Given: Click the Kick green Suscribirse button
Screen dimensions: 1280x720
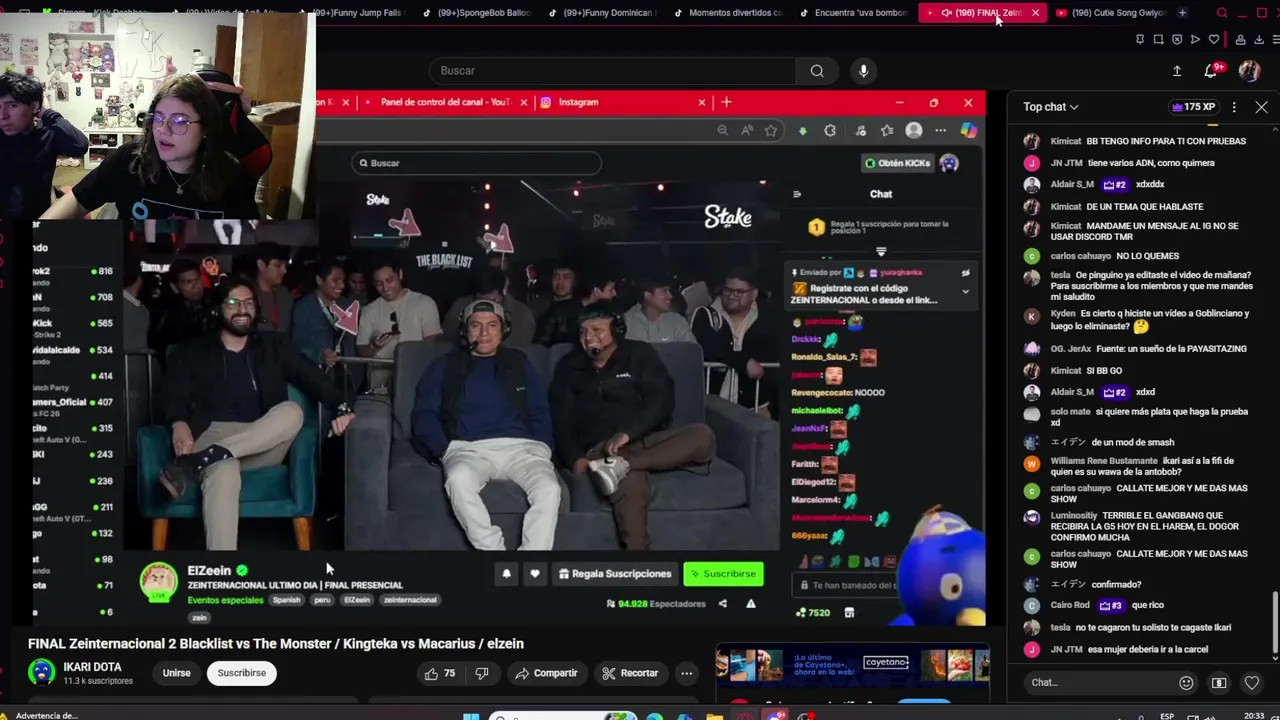Looking at the screenshot, I should 723,574.
